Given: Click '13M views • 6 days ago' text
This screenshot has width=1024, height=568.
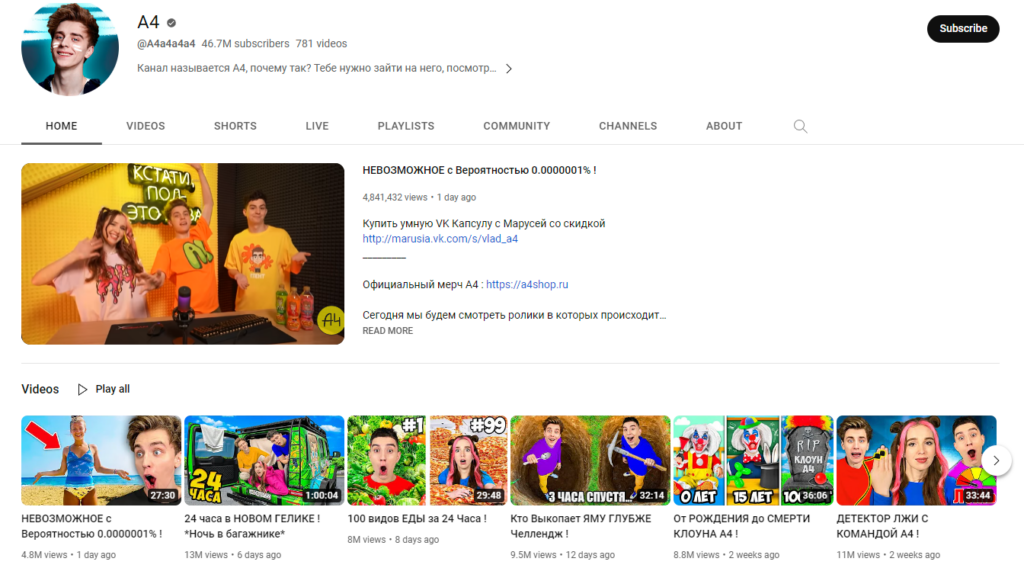Looking at the screenshot, I should click(232, 555).
